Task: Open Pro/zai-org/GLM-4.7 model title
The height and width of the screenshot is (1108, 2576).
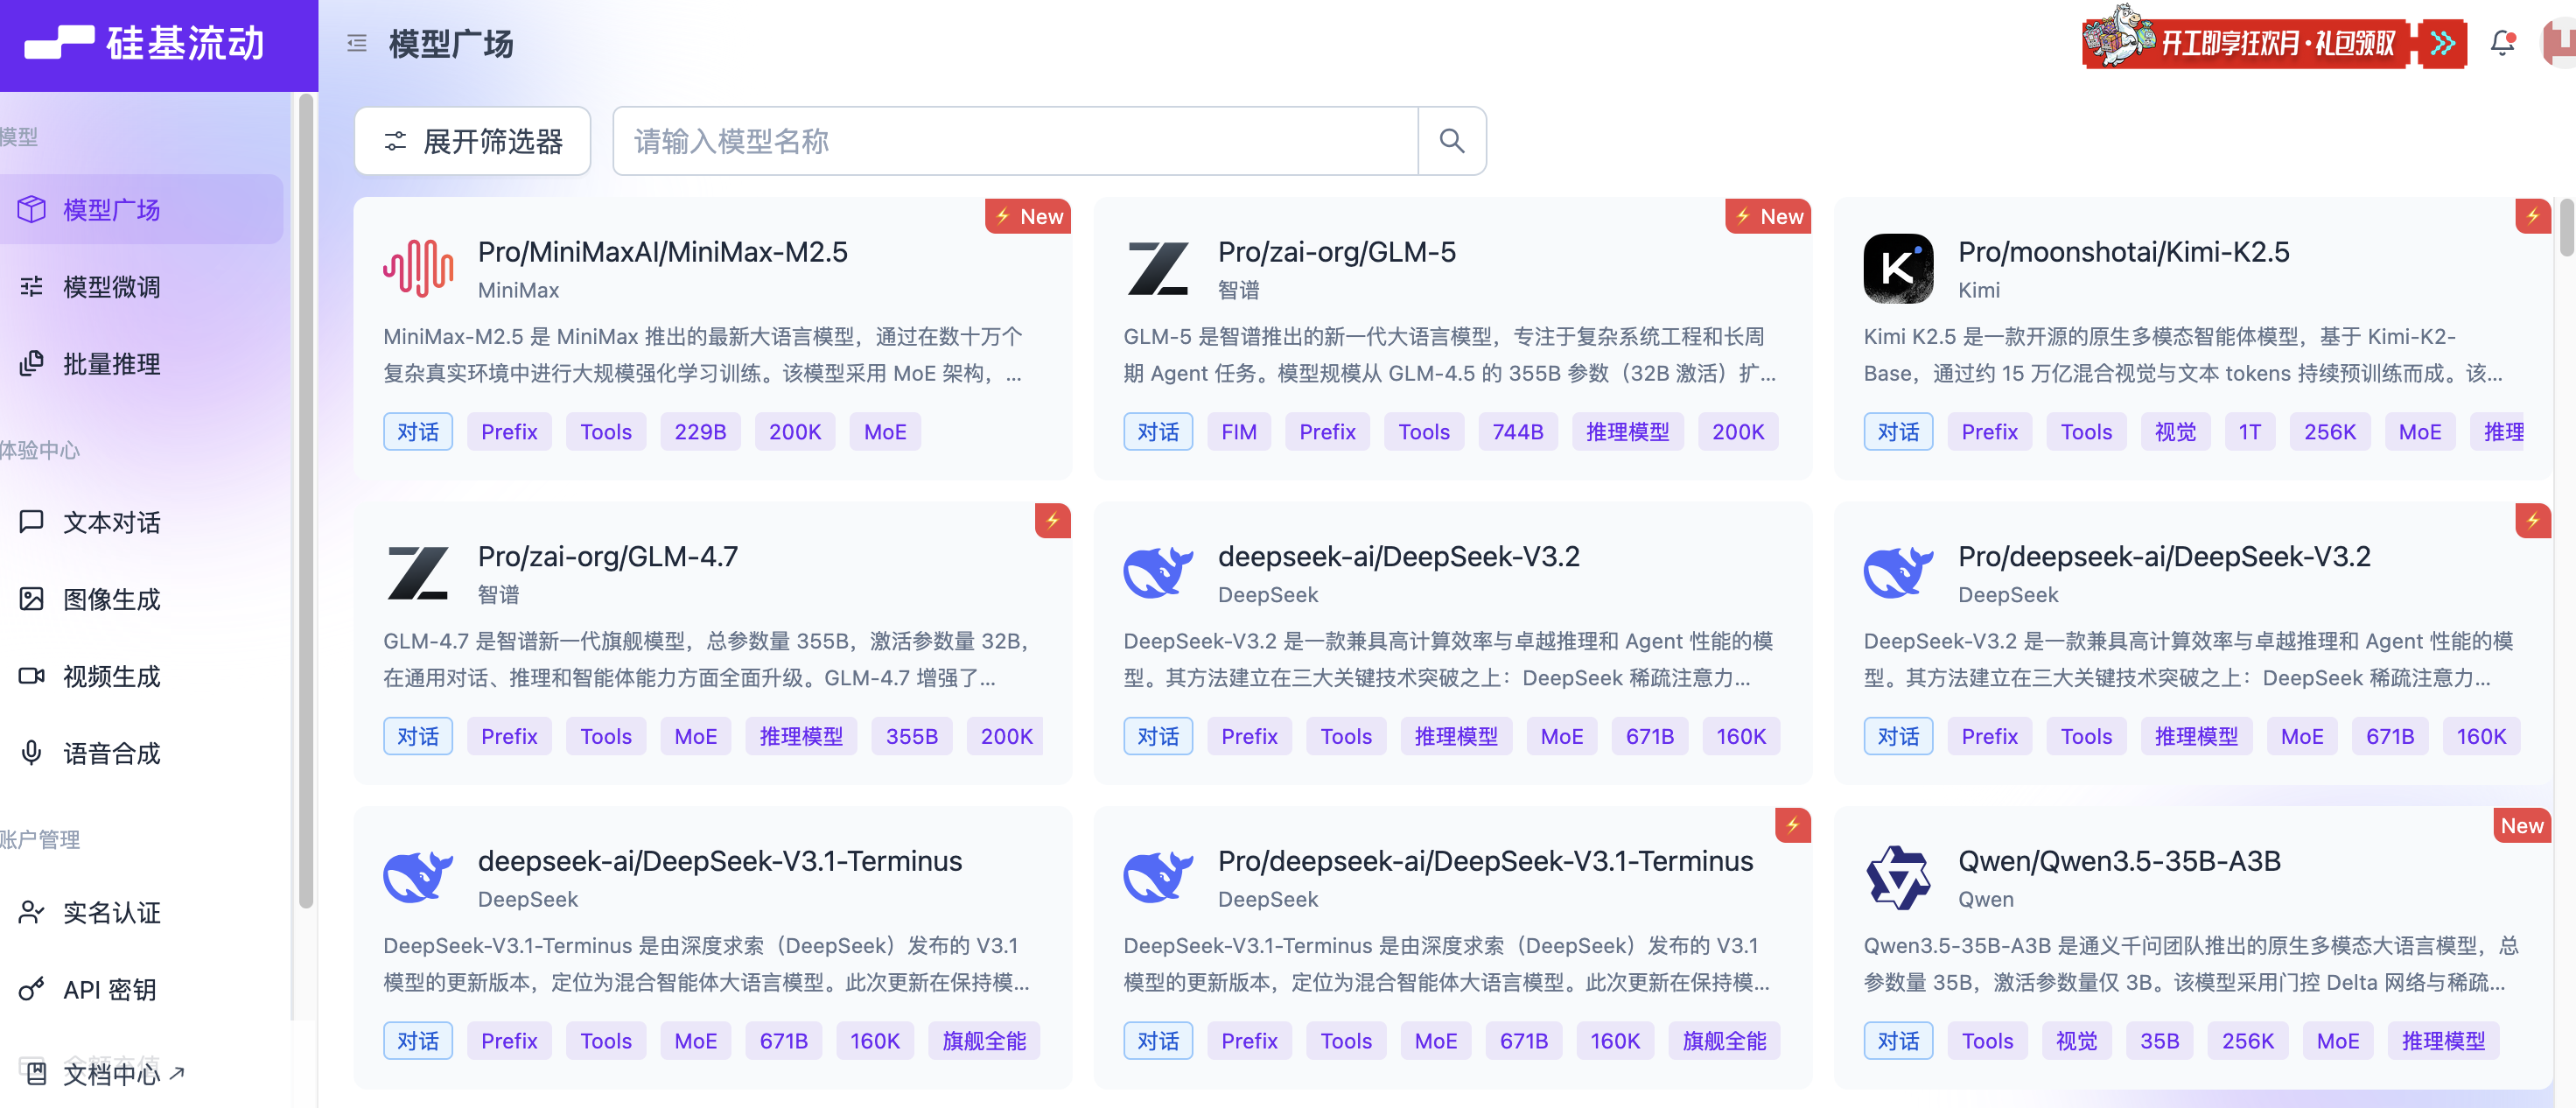Action: pyautogui.click(x=607, y=556)
